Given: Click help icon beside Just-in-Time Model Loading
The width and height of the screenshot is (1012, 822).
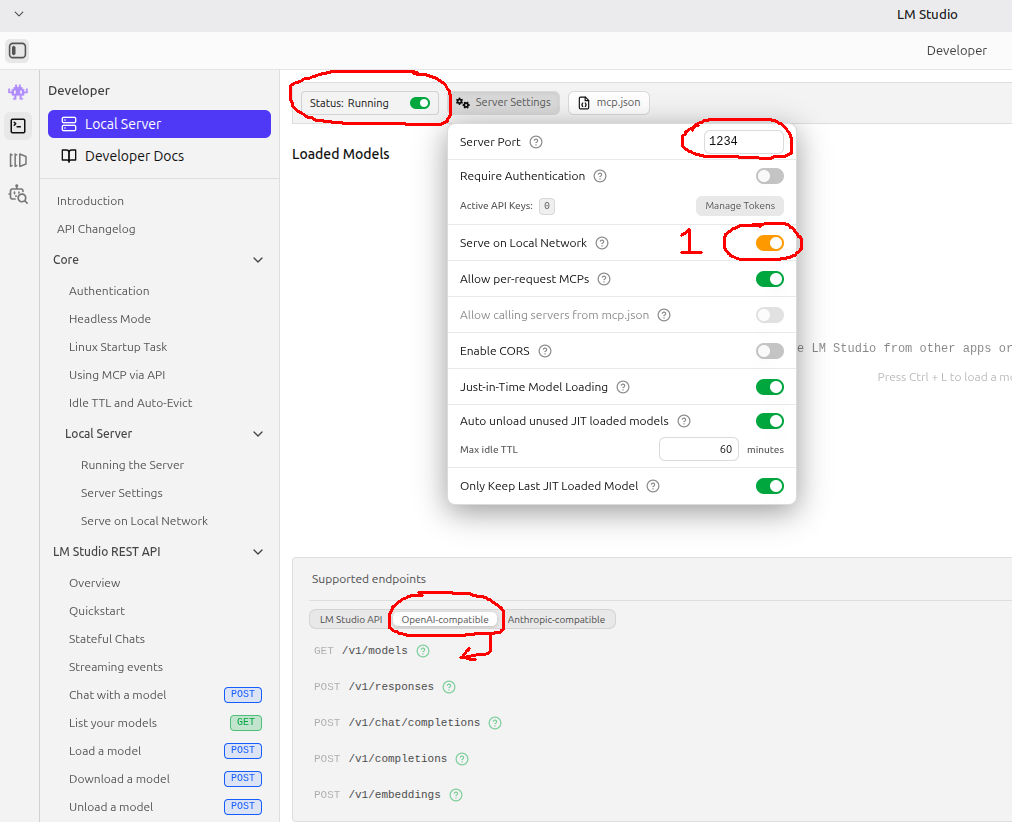Looking at the screenshot, I should pyautogui.click(x=623, y=387).
